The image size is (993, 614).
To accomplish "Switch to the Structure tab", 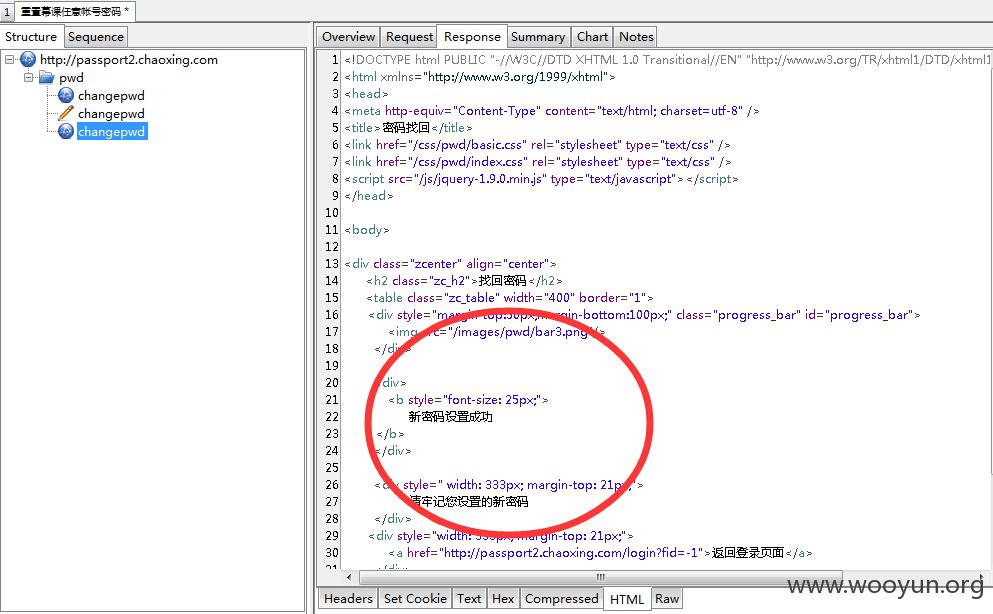I will point(31,37).
